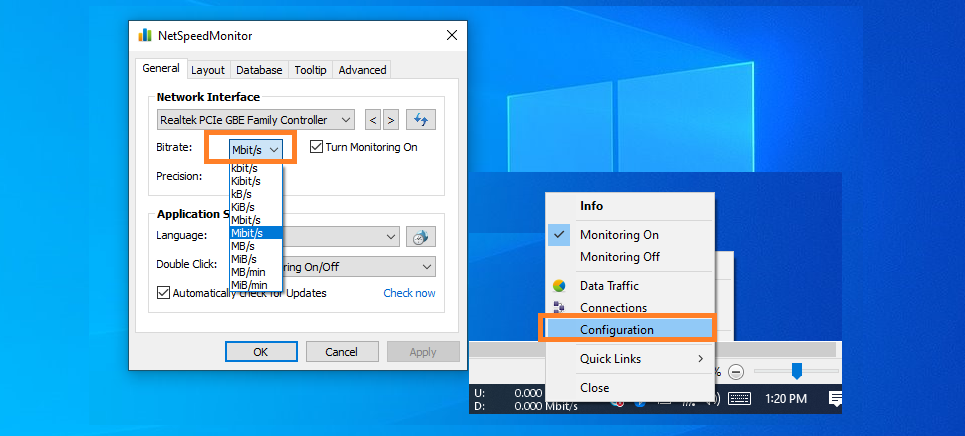Choose kbit/s from the bitrate list
The height and width of the screenshot is (436, 965).
click(255, 168)
